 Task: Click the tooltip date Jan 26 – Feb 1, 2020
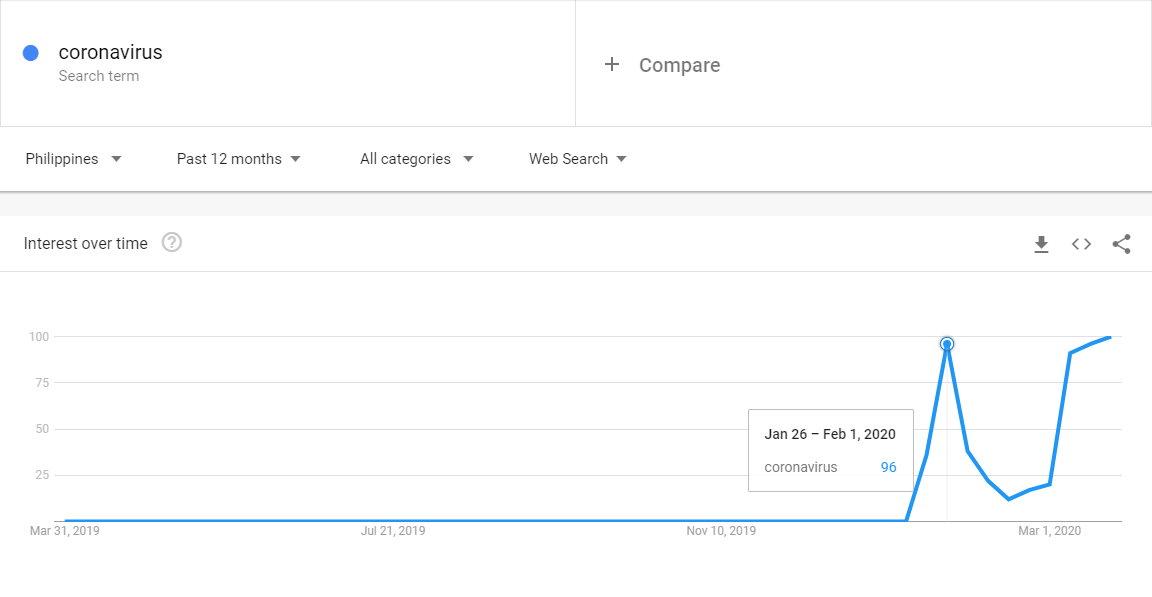(830, 434)
